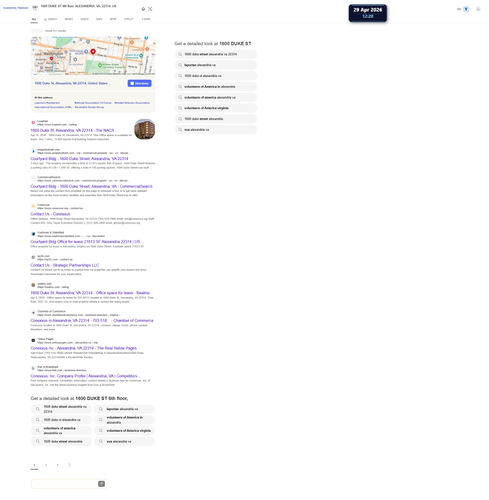Click the microphone voice search icon
The width and height of the screenshot is (489, 500).
tap(143, 9)
